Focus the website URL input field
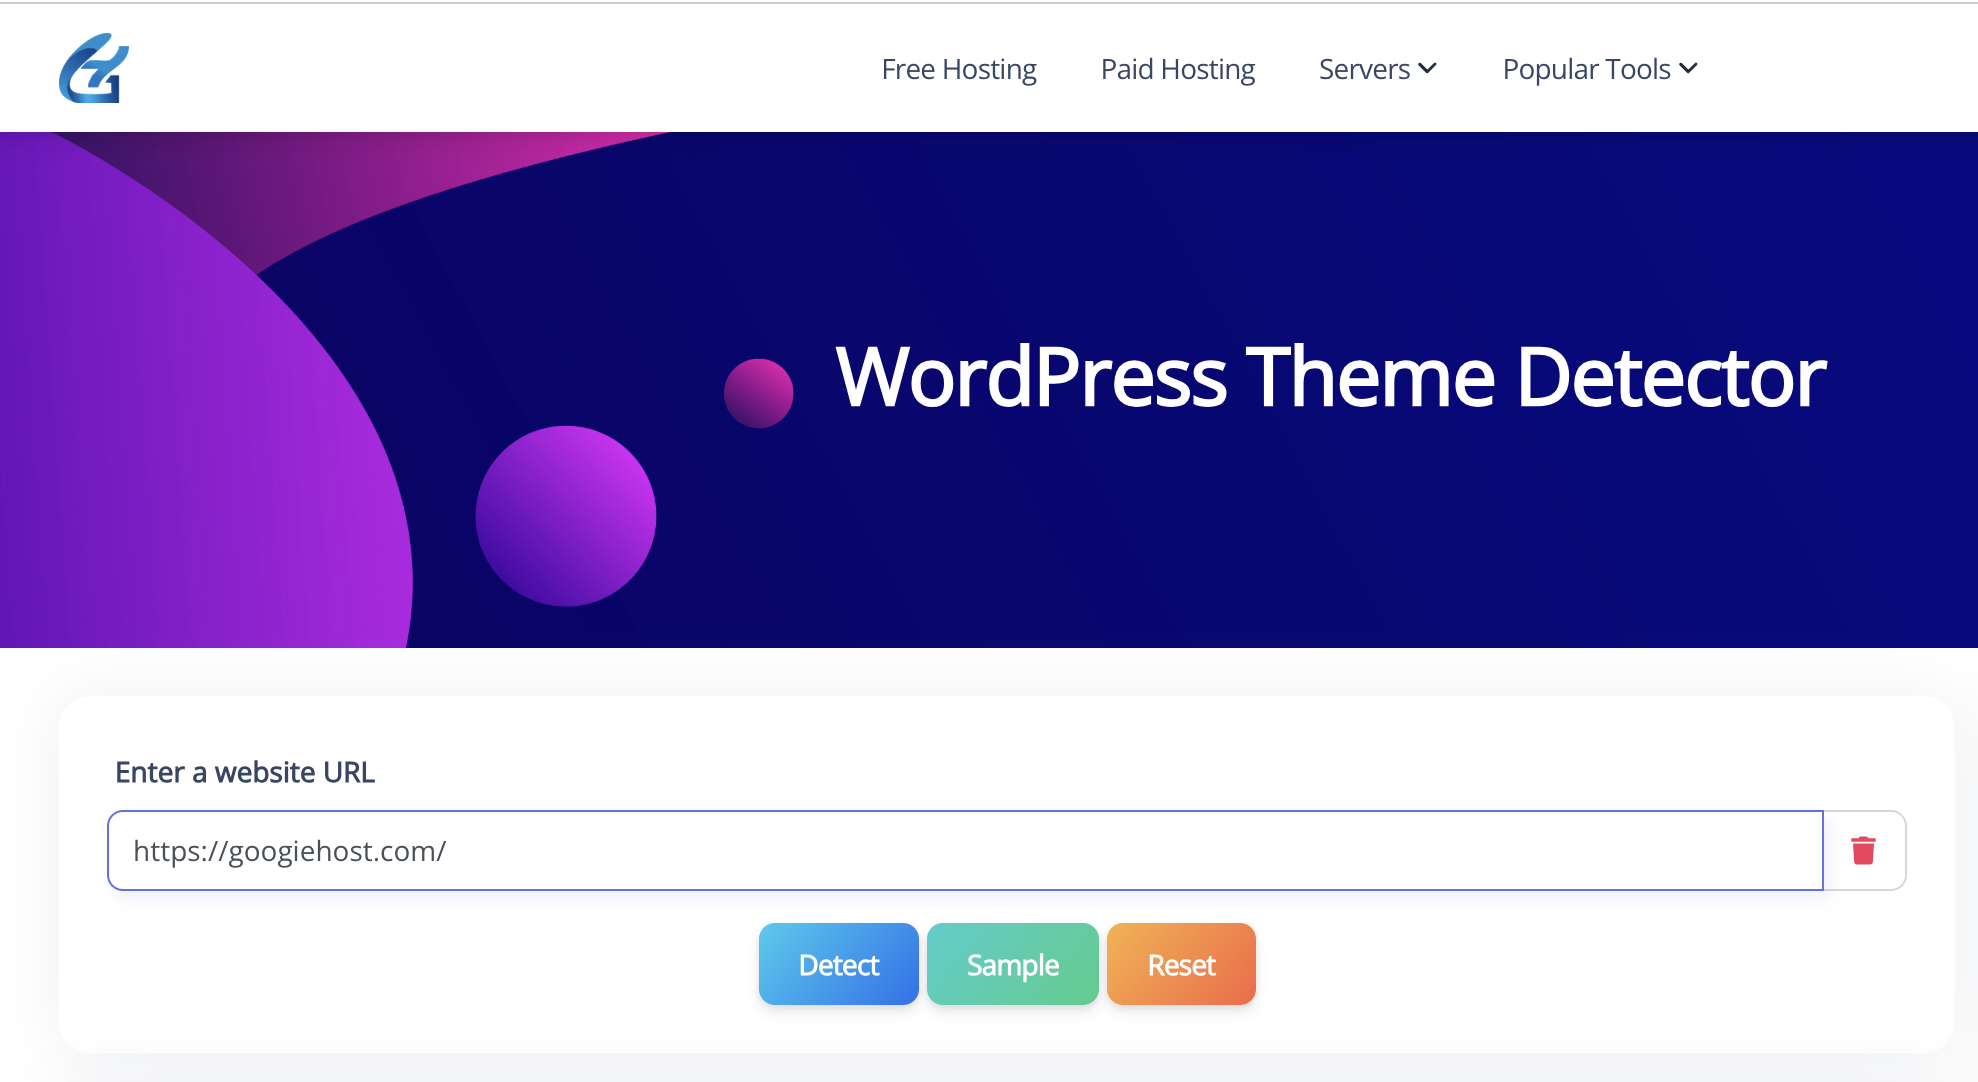This screenshot has height=1082, width=1978. click(1100, 851)
